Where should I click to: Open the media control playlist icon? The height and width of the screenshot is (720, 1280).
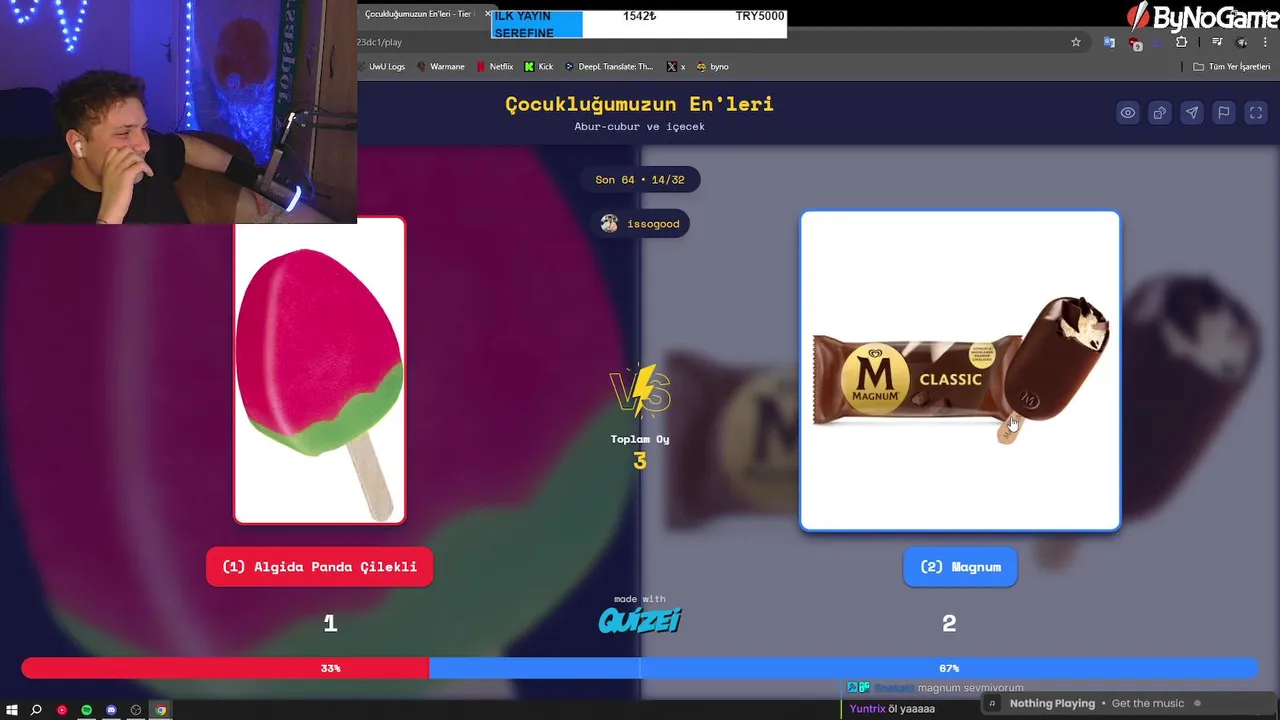(x=1217, y=42)
